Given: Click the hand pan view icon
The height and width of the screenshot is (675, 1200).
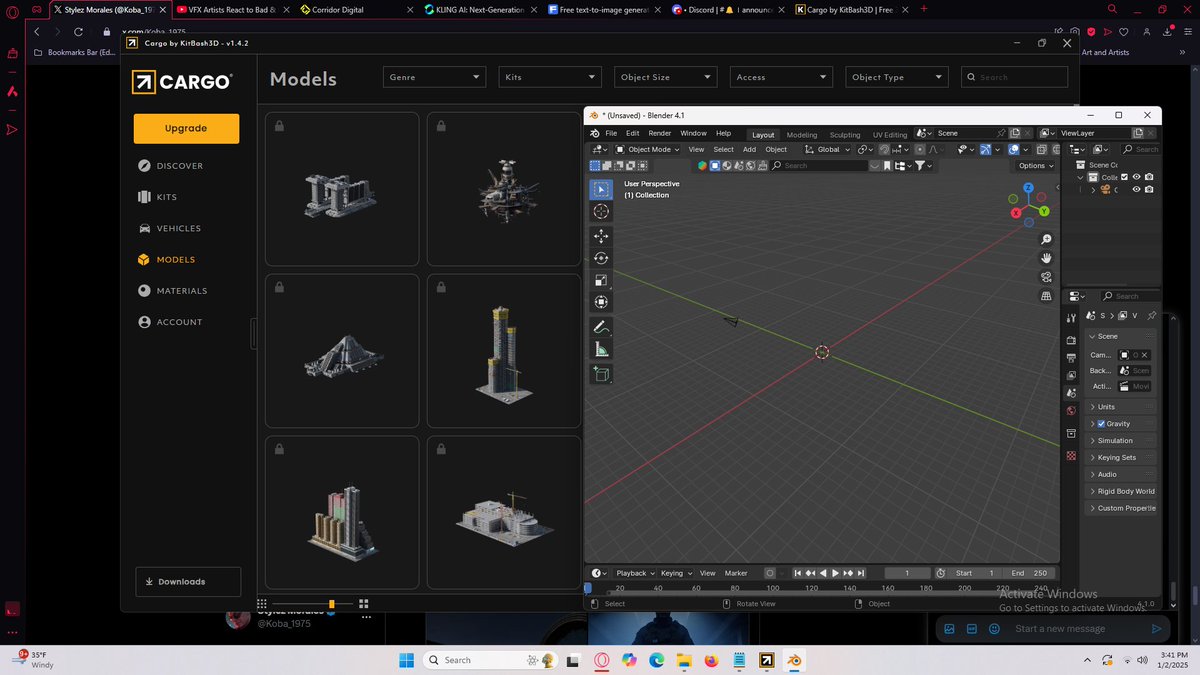Looking at the screenshot, I should (x=1046, y=258).
